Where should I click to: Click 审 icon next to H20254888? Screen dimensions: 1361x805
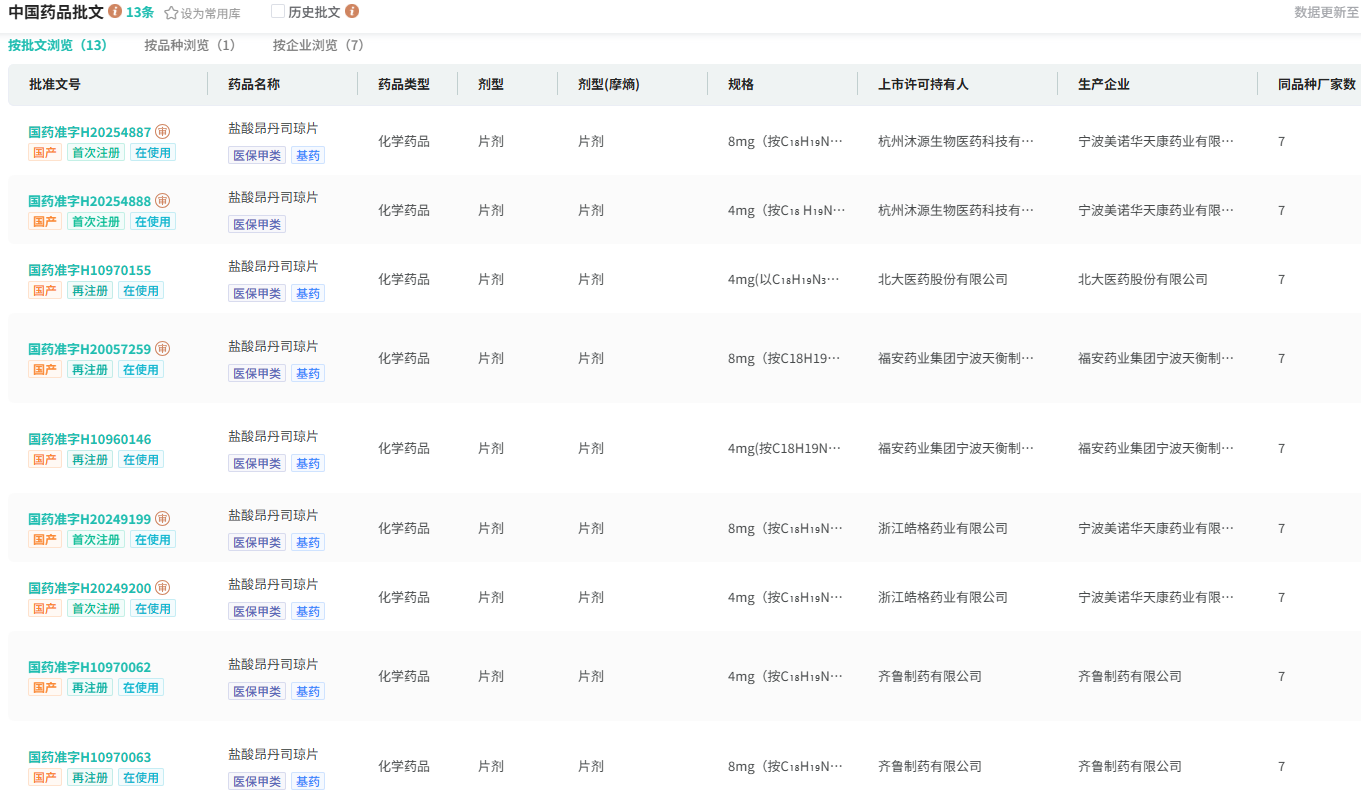[x=162, y=201]
